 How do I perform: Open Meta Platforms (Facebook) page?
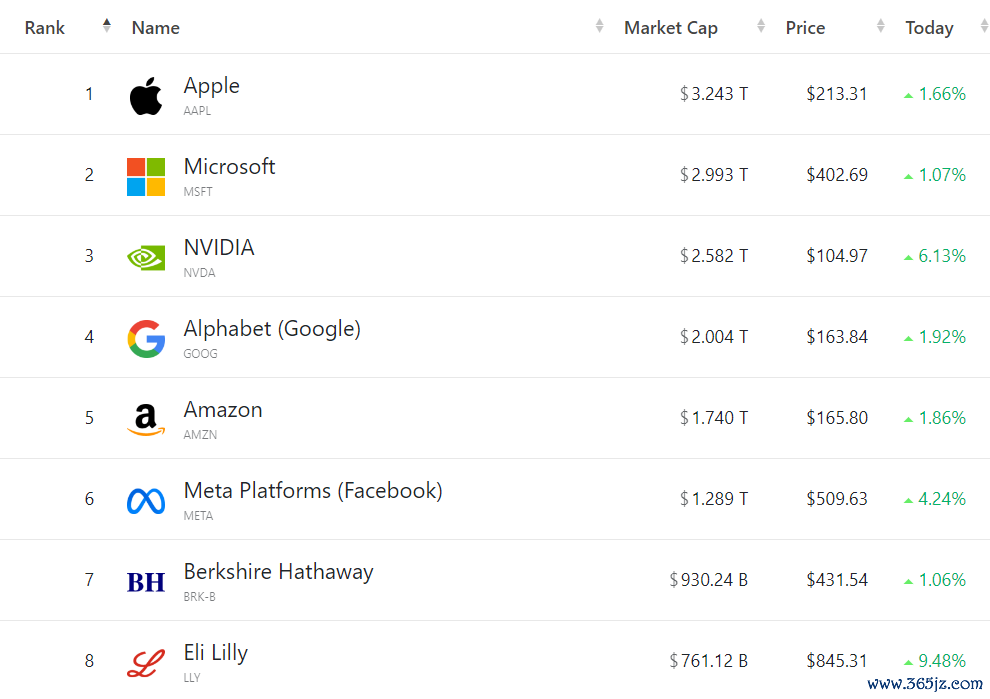[313, 491]
